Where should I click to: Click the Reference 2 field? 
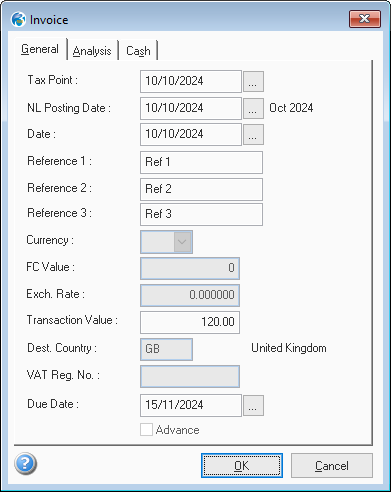[x=201, y=189]
